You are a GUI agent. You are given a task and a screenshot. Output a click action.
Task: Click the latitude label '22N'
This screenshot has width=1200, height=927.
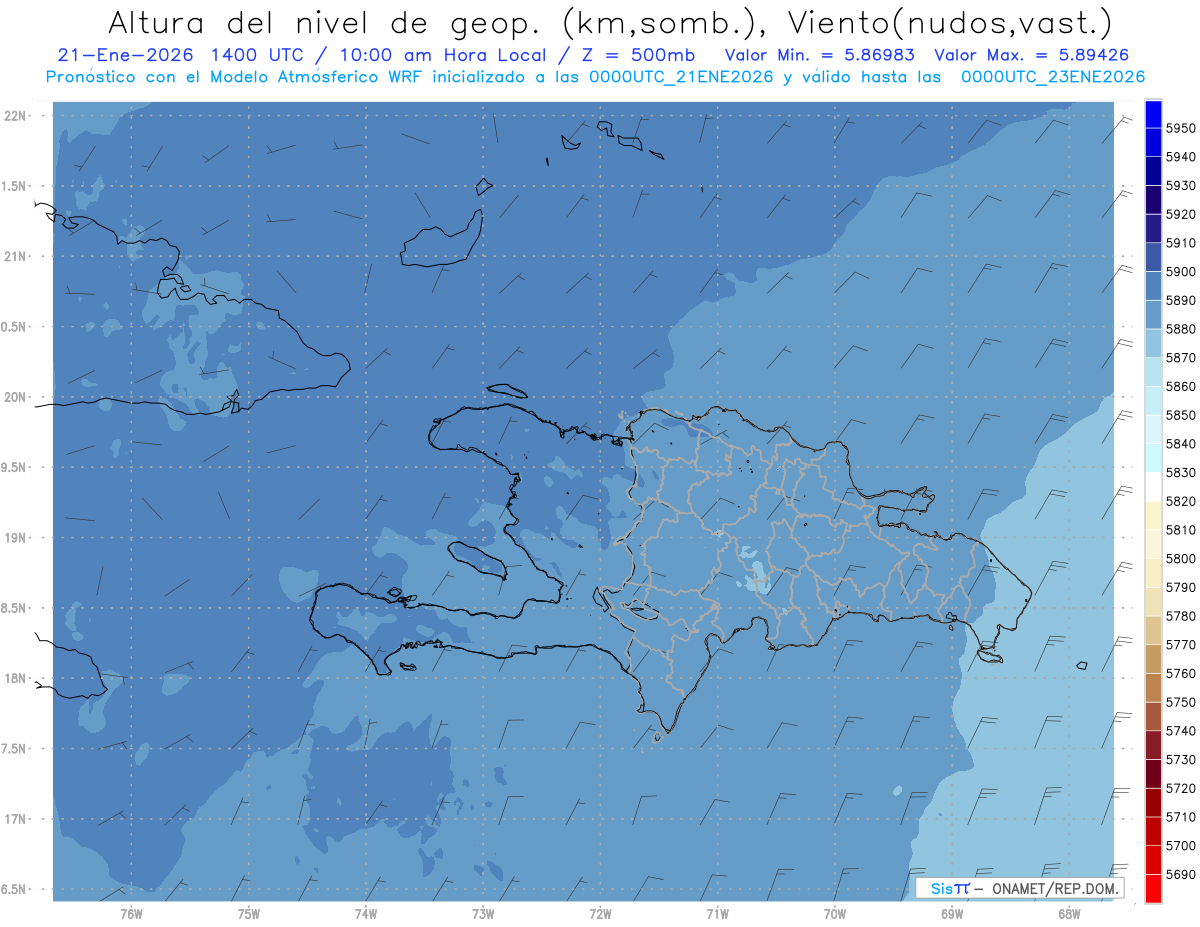coord(15,115)
